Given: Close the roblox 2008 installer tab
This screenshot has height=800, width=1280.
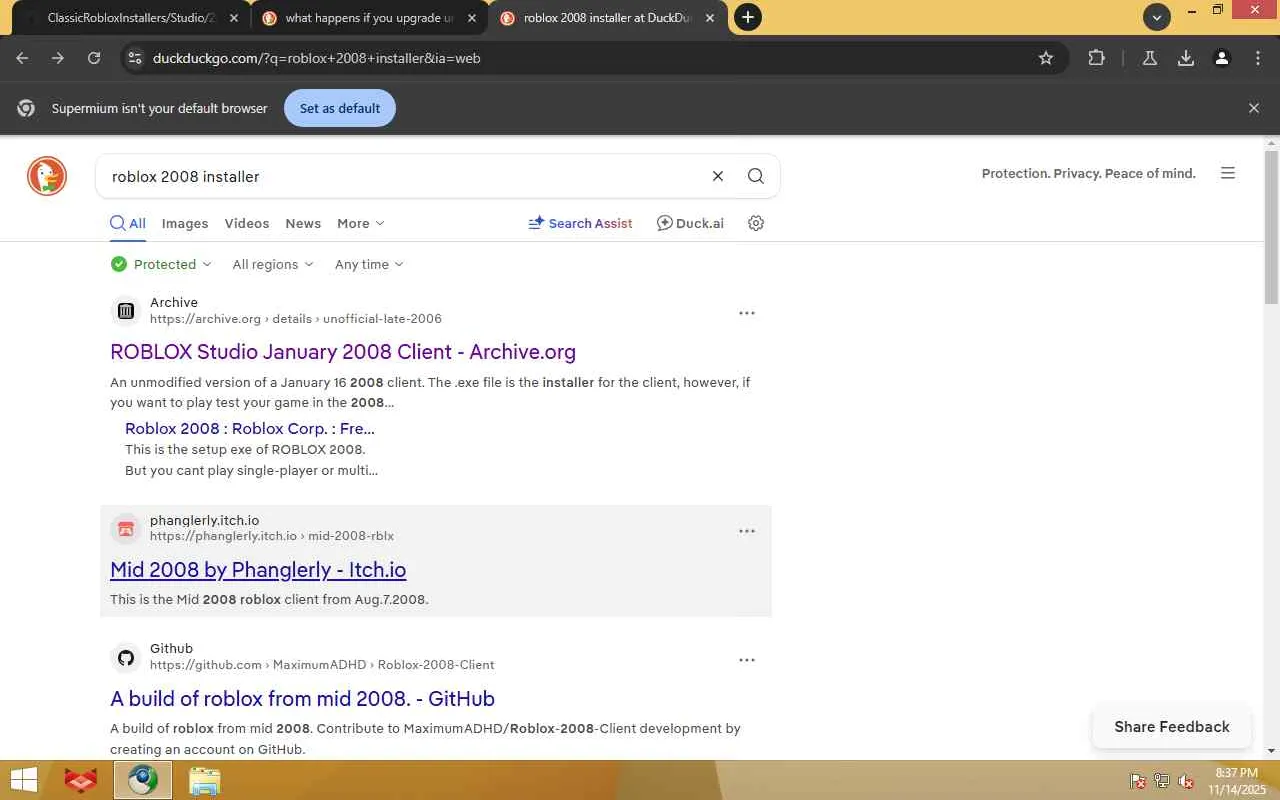Looking at the screenshot, I should pos(710,18).
